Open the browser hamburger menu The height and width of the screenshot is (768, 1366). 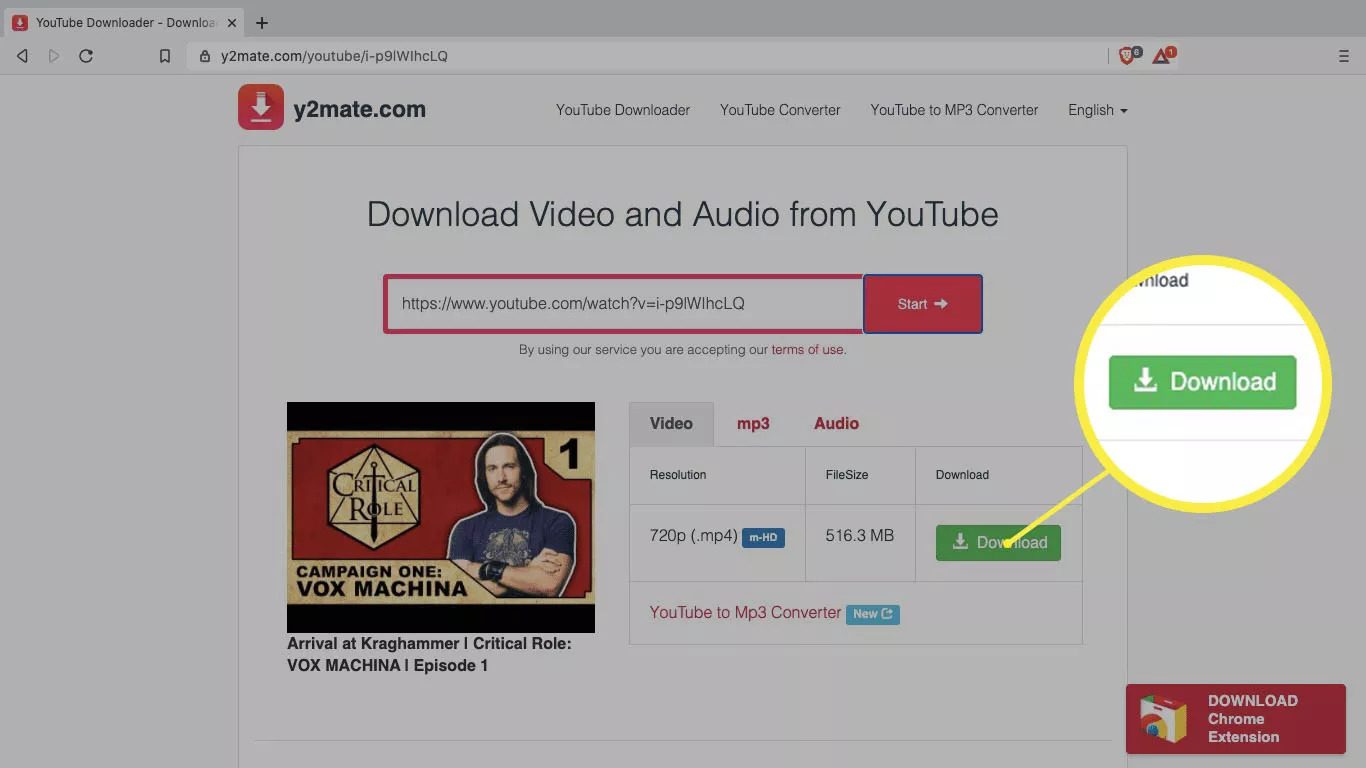coord(1343,56)
